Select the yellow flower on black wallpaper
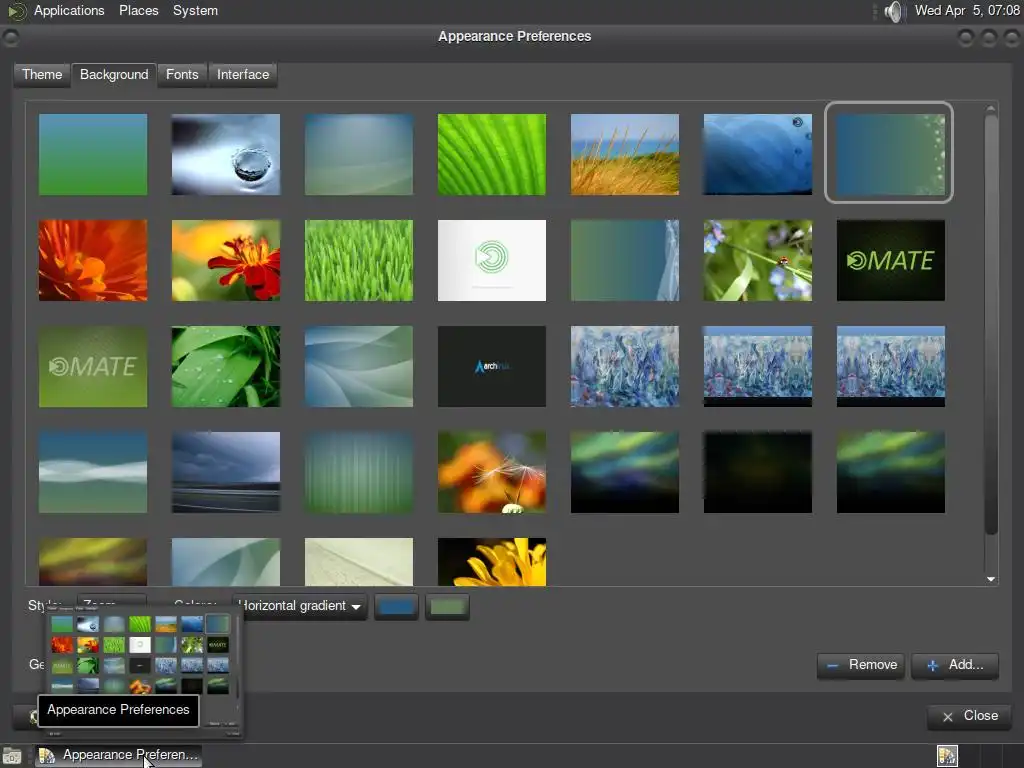Screen dimensions: 1024x768 pyautogui.click(x=492, y=562)
